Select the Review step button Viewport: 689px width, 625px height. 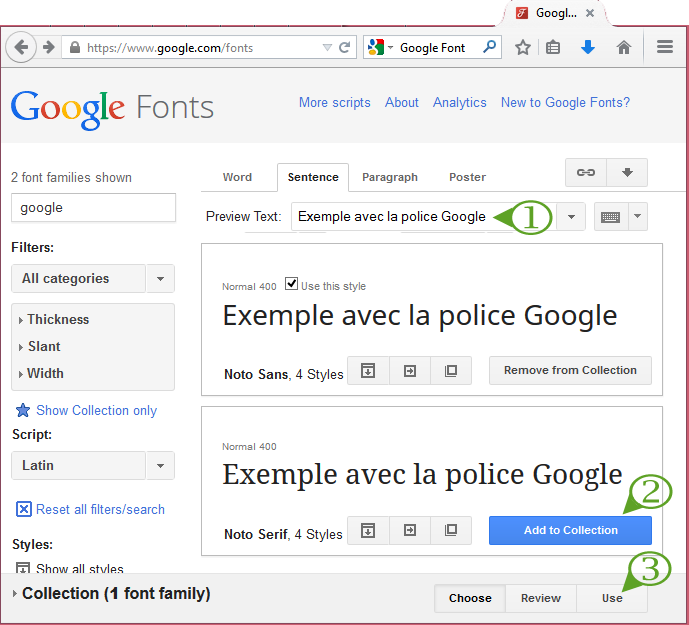click(x=540, y=598)
